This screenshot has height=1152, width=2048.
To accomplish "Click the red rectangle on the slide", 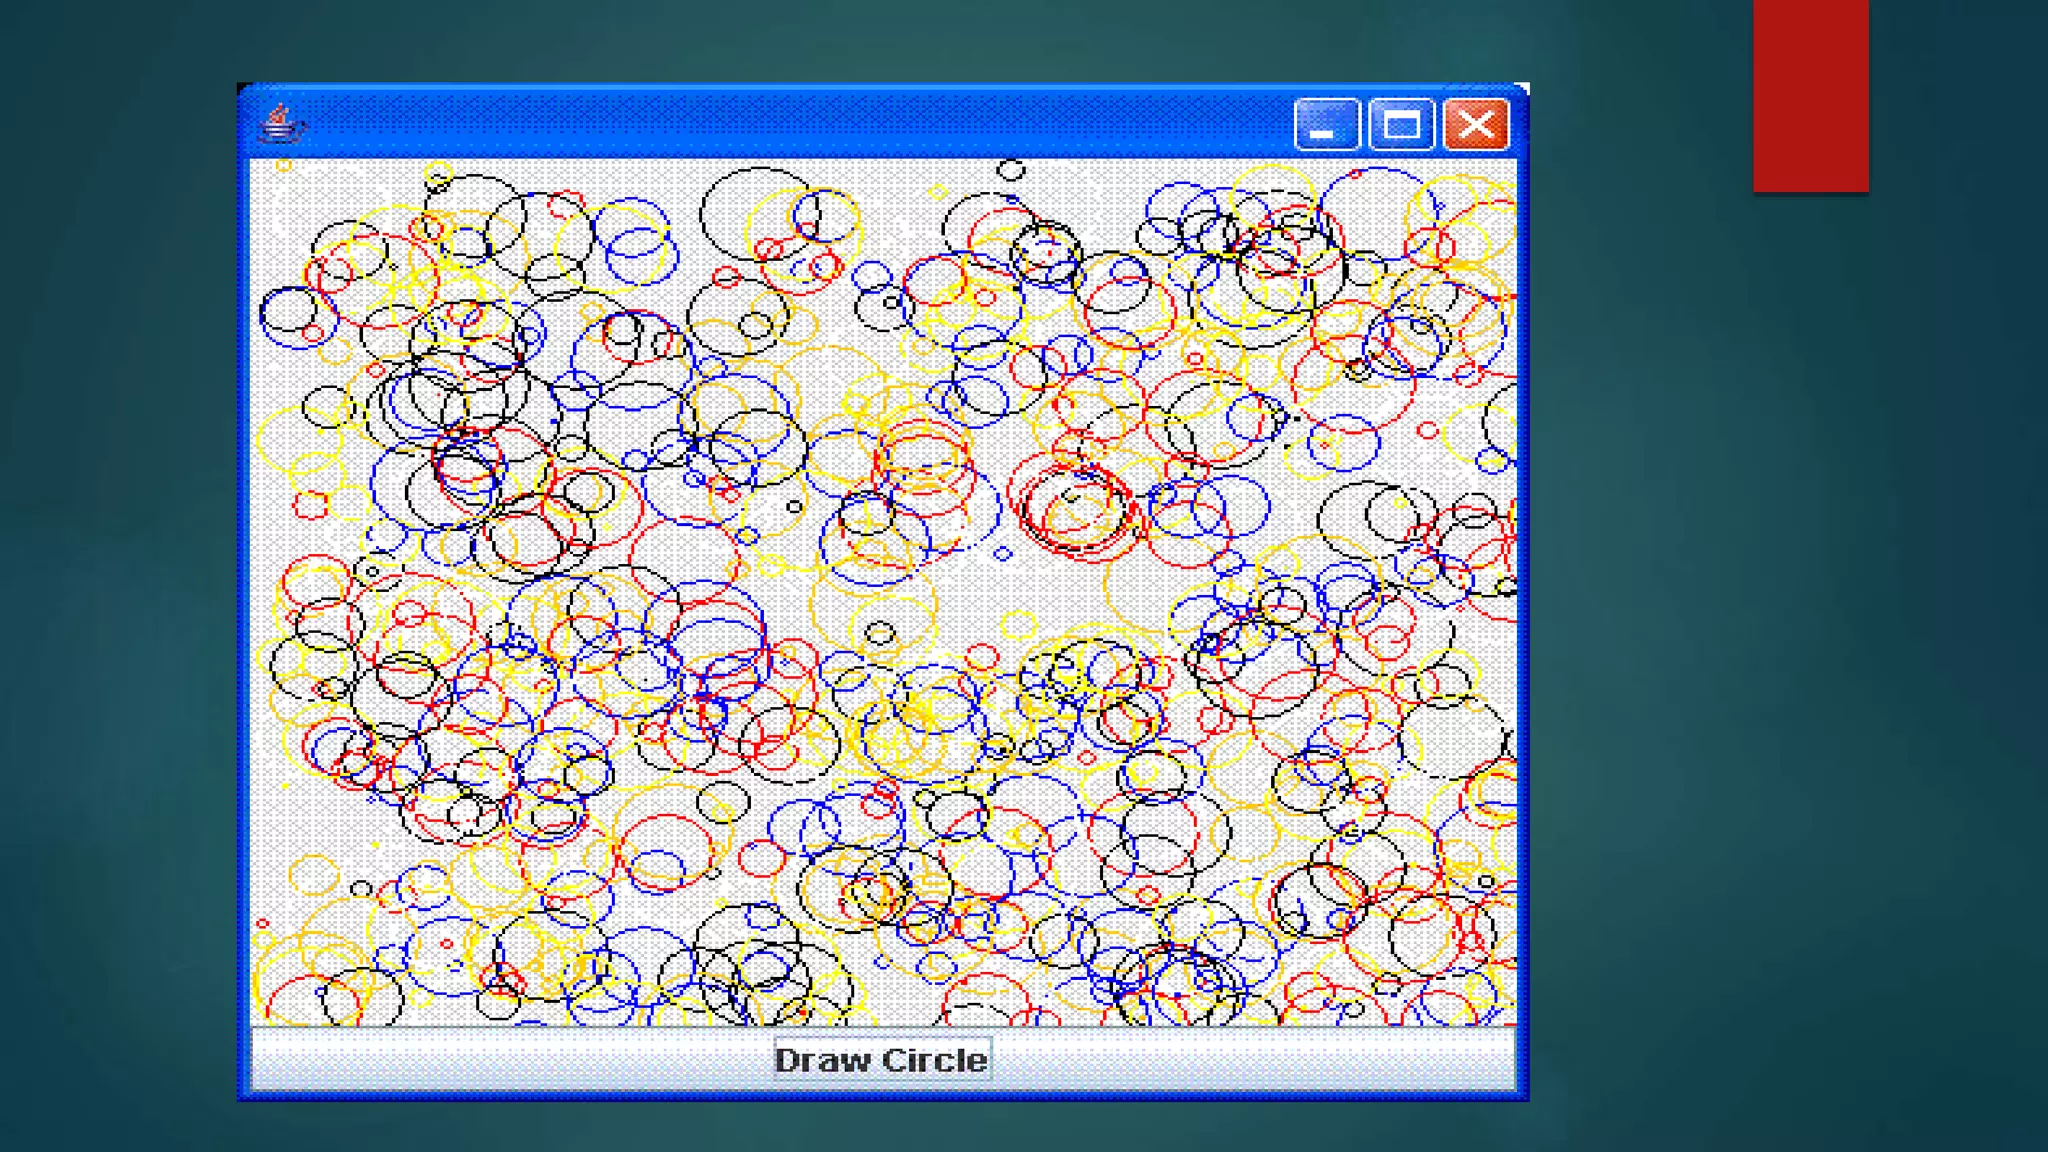I will point(1810,95).
